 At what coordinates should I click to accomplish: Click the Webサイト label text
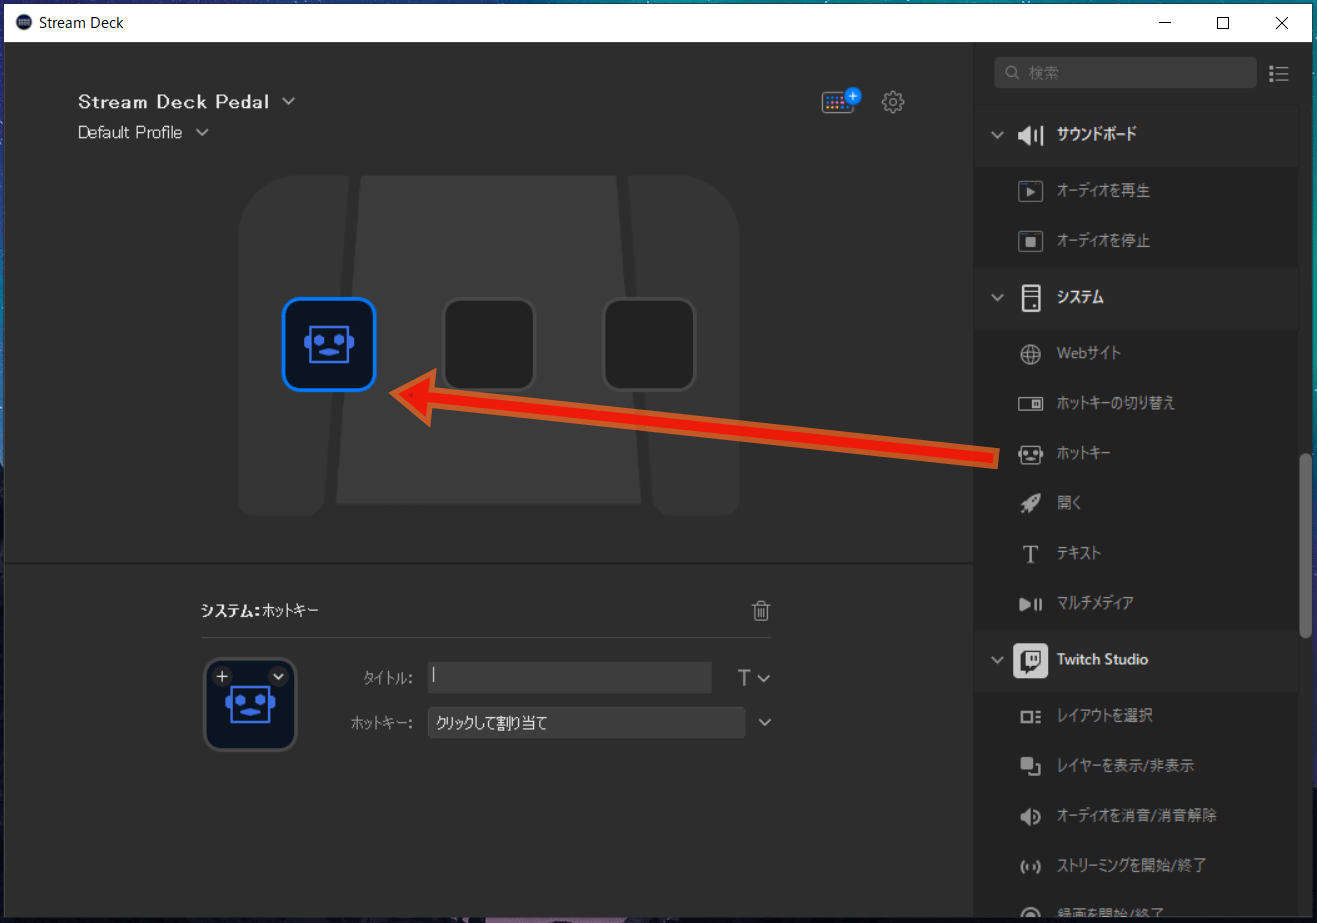[x=1089, y=353]
